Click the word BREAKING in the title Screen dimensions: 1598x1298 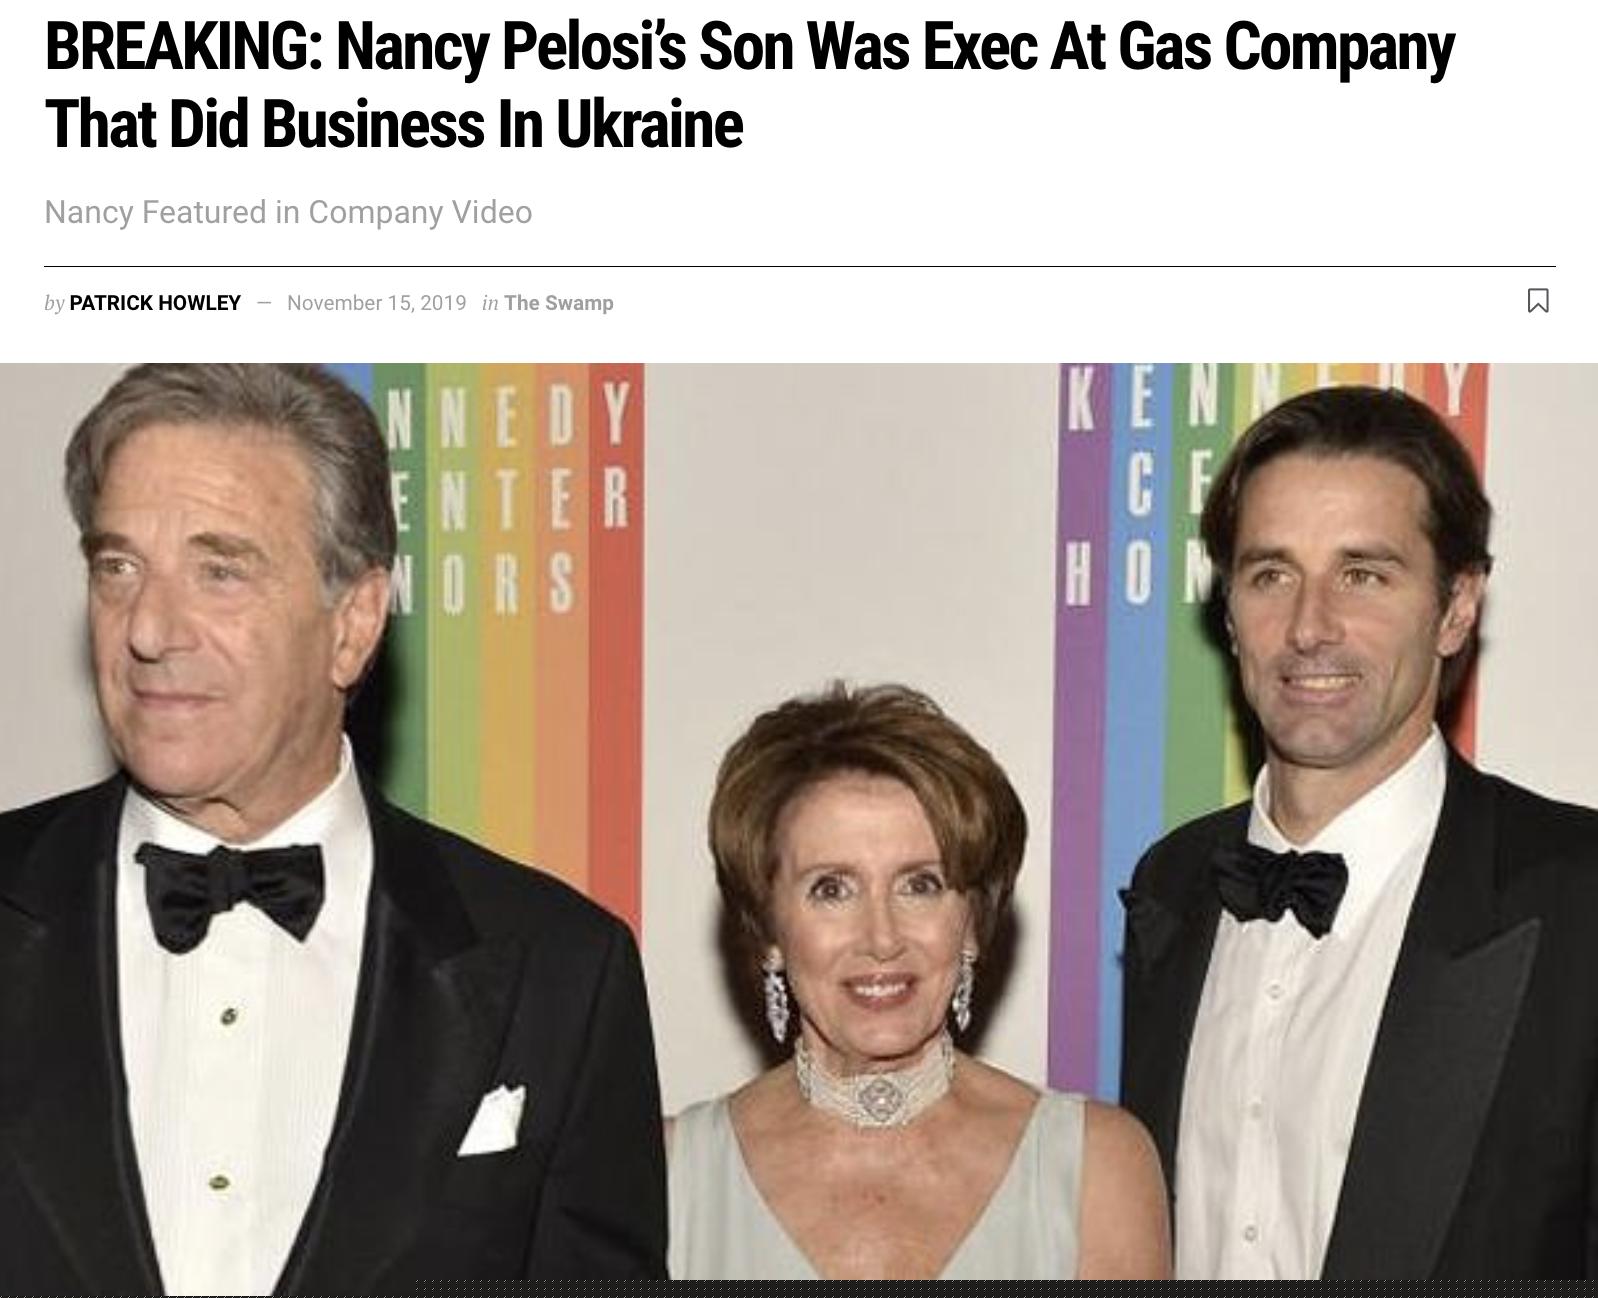[x=183, y=47]
